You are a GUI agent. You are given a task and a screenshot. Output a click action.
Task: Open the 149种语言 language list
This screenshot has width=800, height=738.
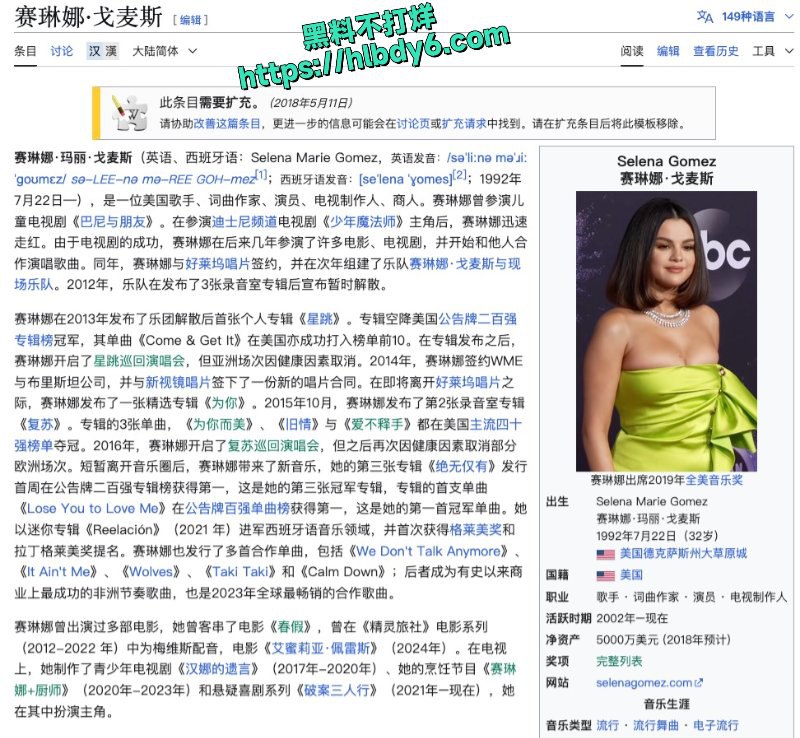[x=747, y=17]
